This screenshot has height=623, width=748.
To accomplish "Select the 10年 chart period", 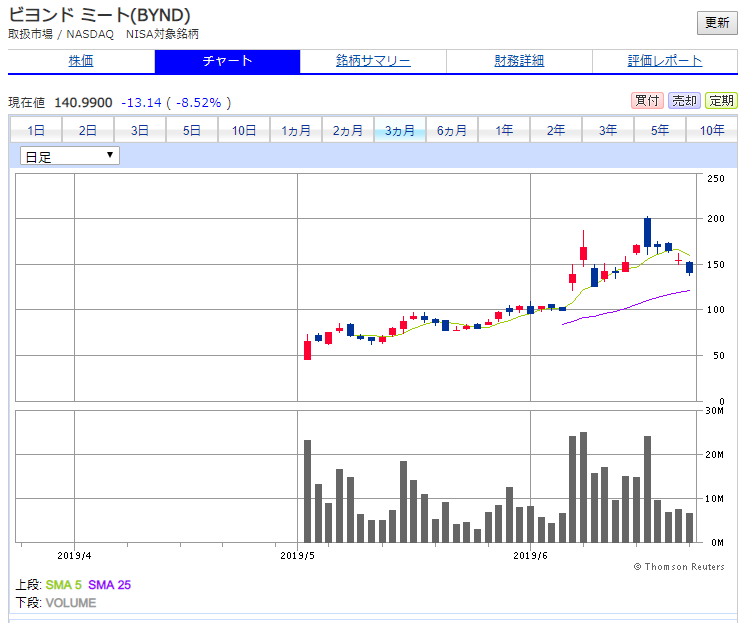I will (x=712, y=130).
